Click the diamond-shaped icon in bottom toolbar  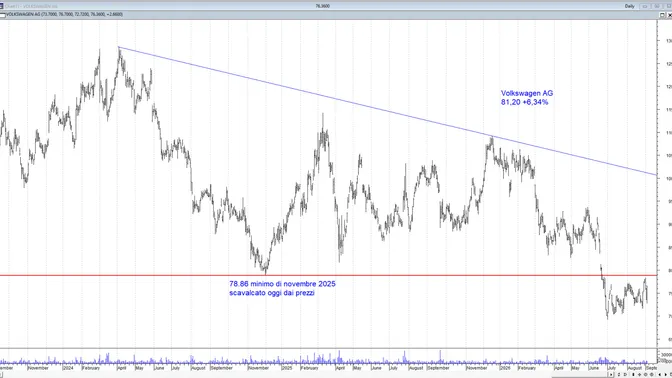point(639,375)
